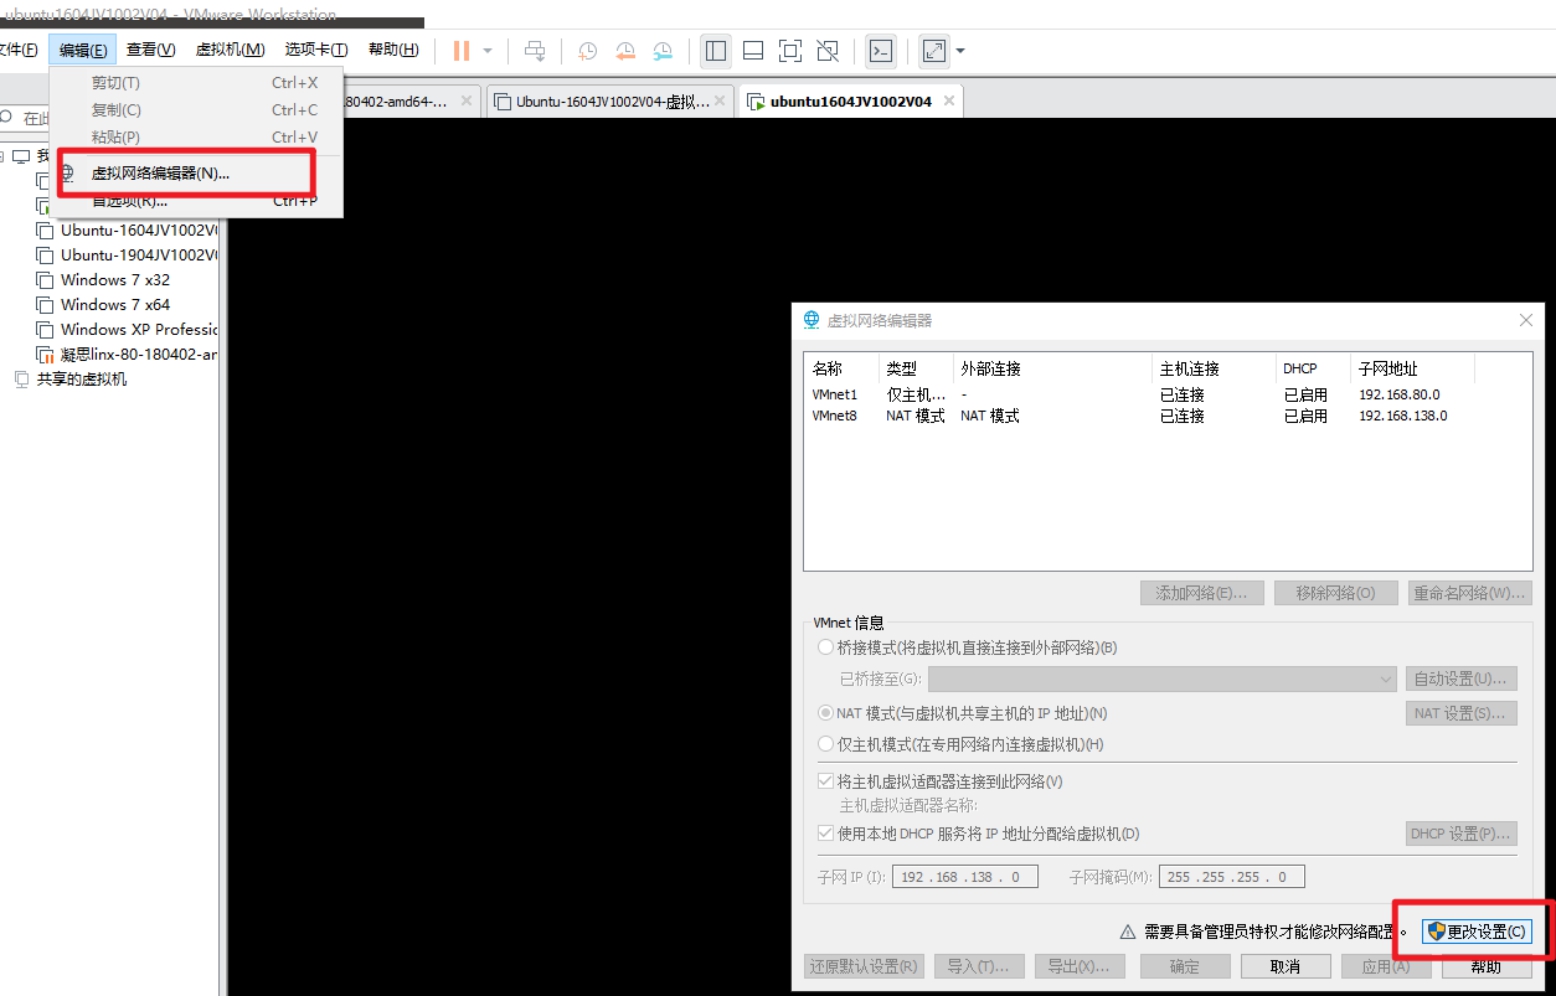Click the 添加网络(E)... button
The image size is (1556, 997).
coord(1202,593)
